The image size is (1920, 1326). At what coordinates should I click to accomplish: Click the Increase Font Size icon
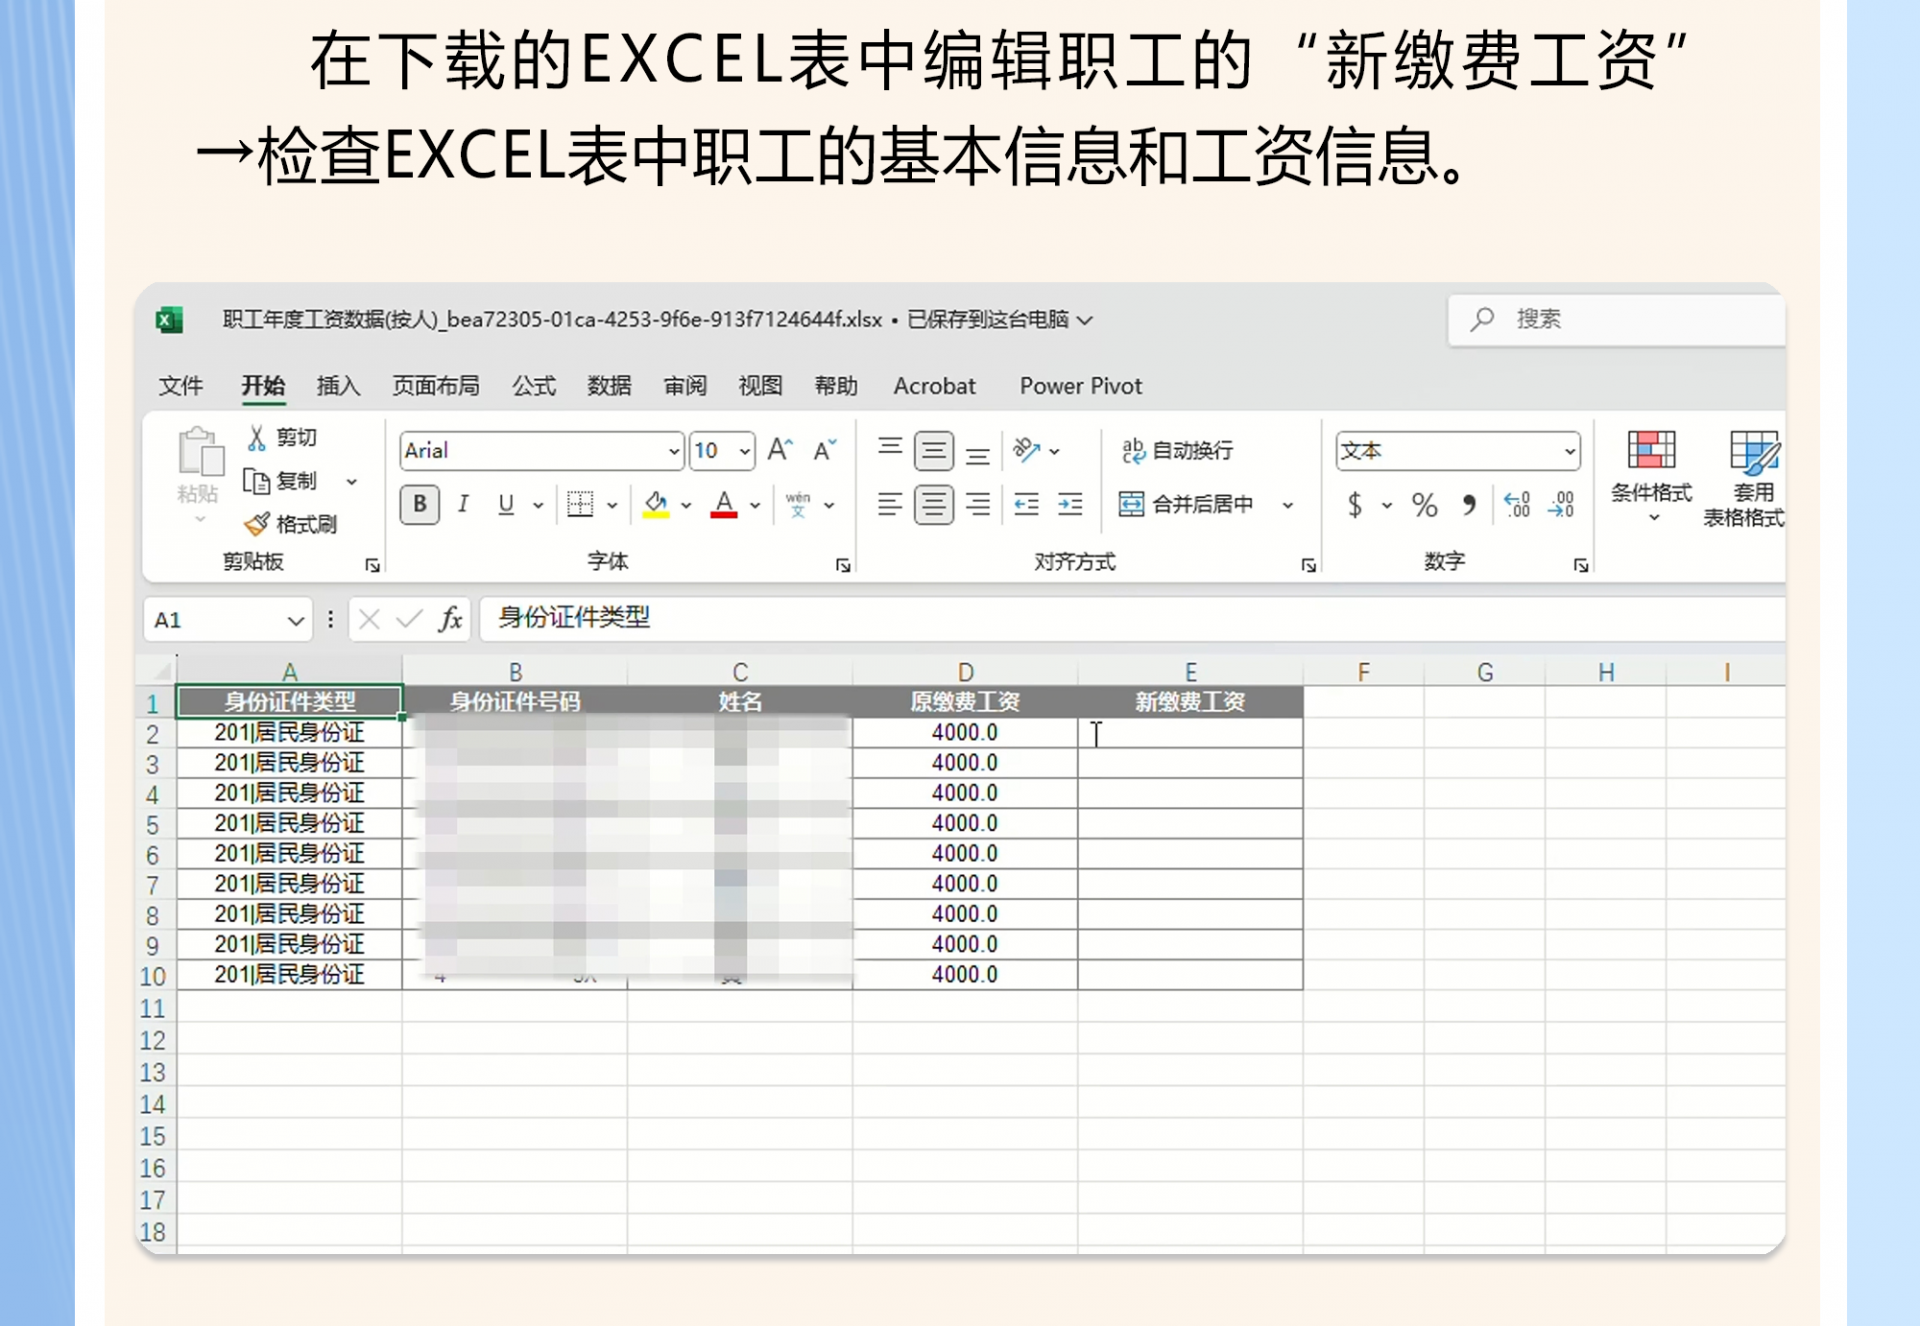(x=780, y=450)
